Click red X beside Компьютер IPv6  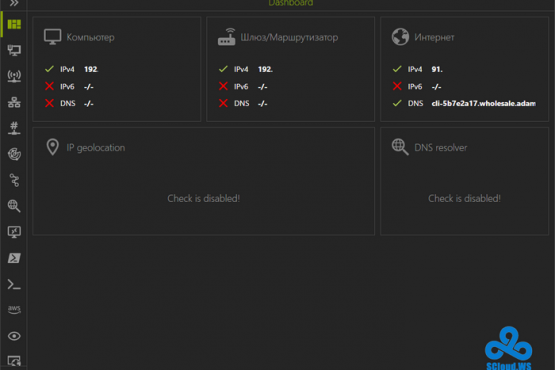coord(49,86)
